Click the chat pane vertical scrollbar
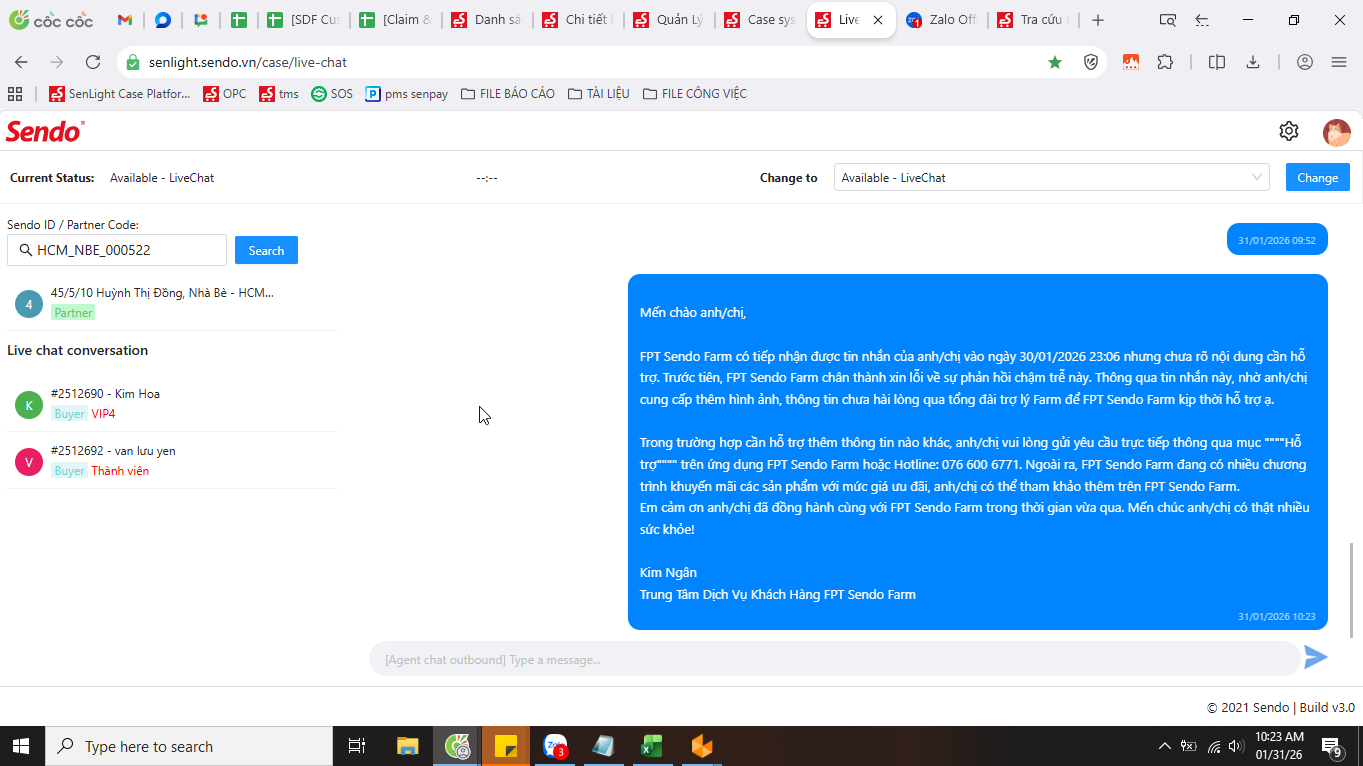 (x=1352, y=590)
